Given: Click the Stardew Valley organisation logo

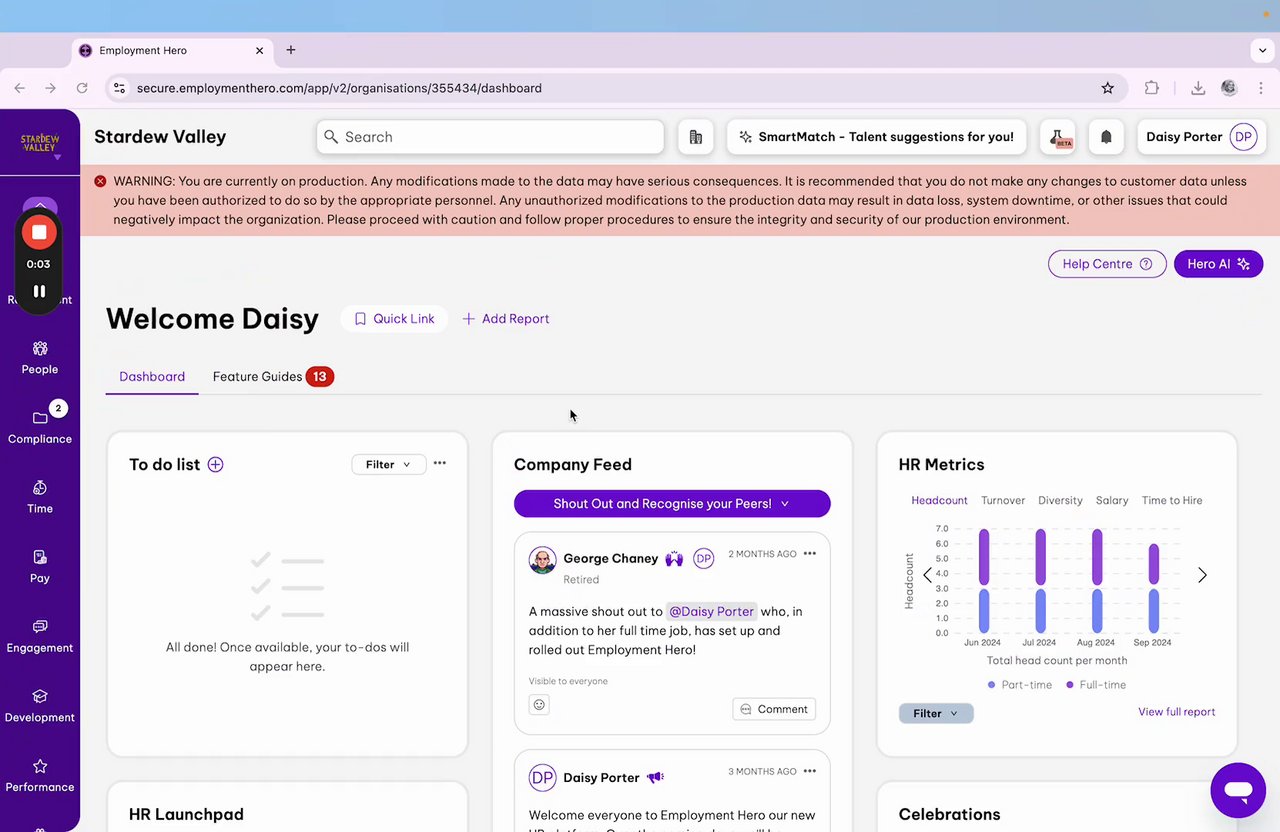Looking at the screenshot, I should click(40, 143).
